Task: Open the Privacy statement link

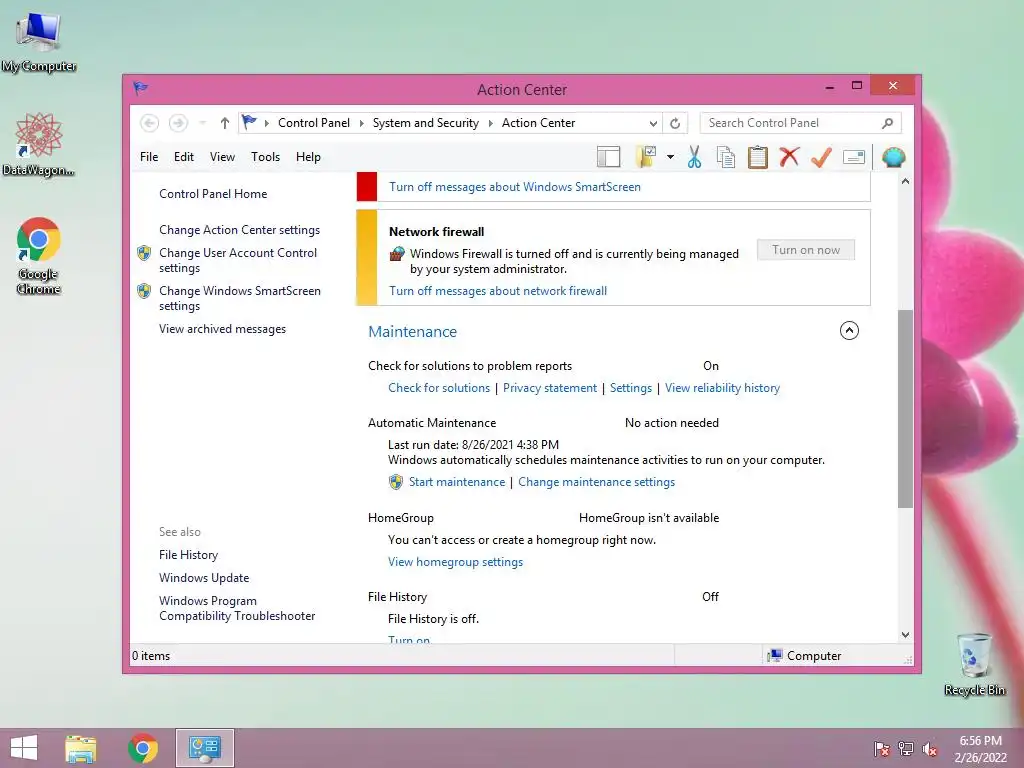Action: pos(550,388)
